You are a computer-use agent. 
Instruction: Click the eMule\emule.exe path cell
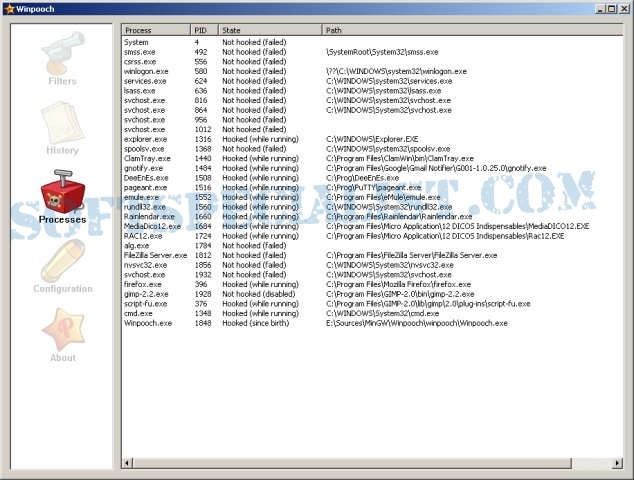[383, 197]
